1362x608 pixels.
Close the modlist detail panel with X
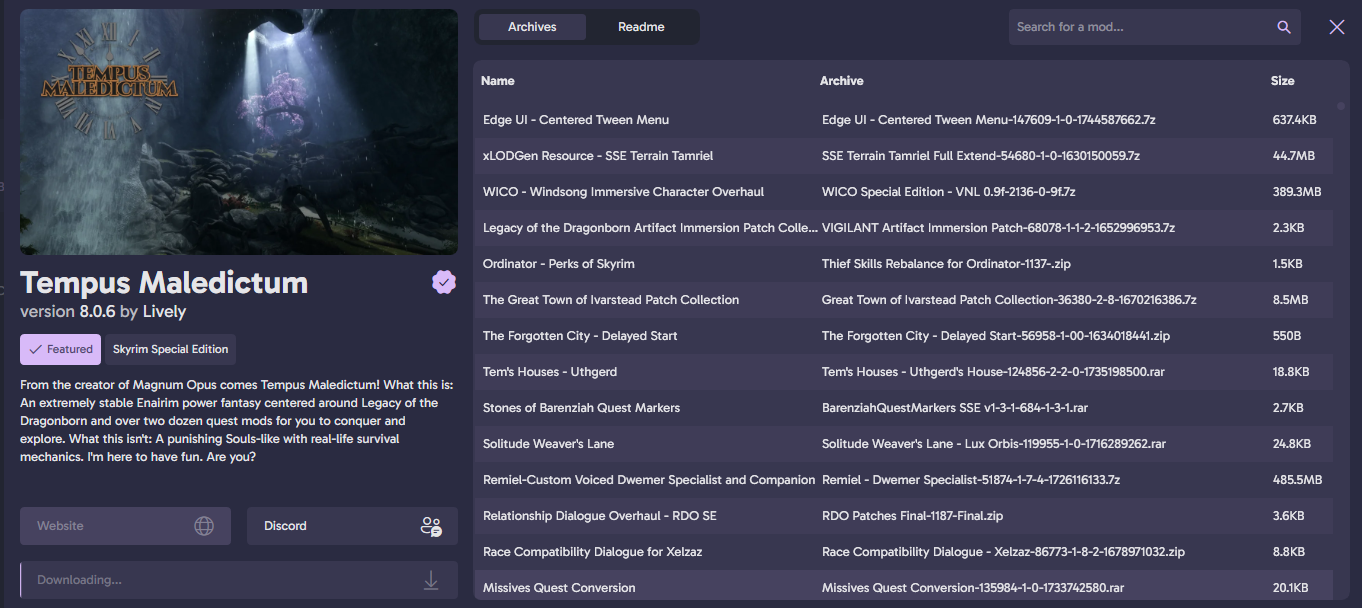pos(1337,27)
